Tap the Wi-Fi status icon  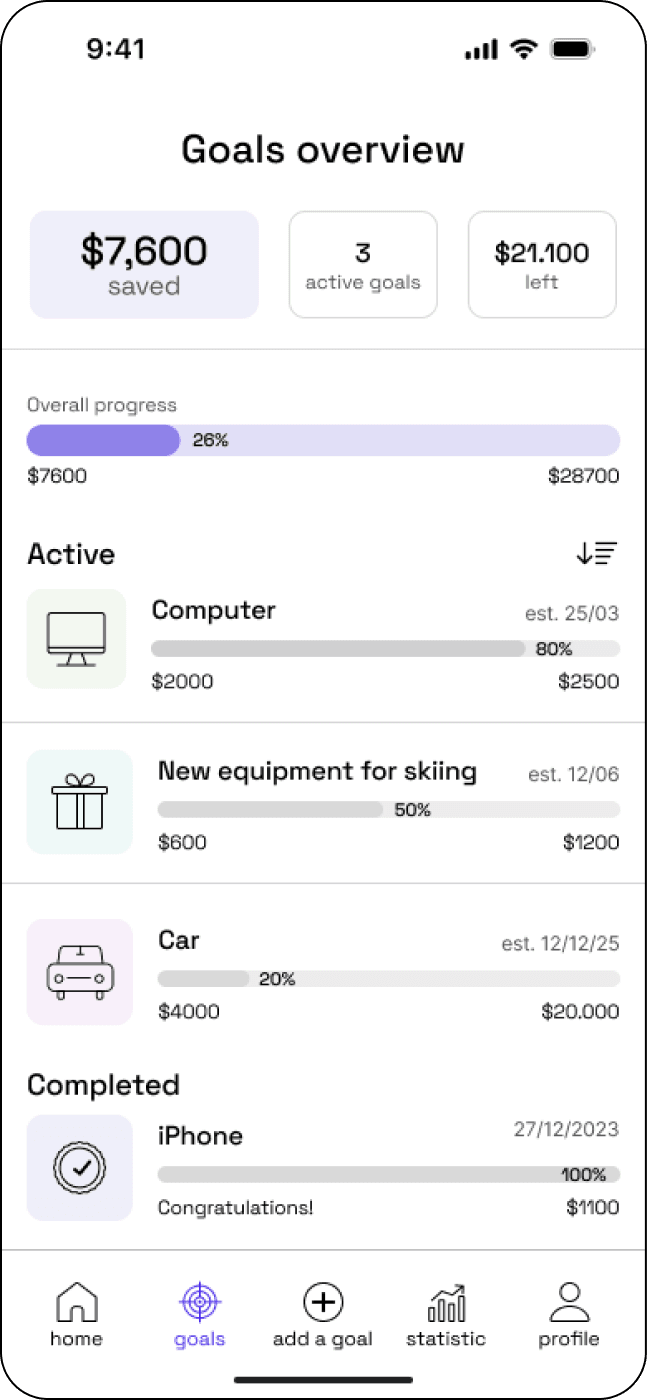[522, 49]
